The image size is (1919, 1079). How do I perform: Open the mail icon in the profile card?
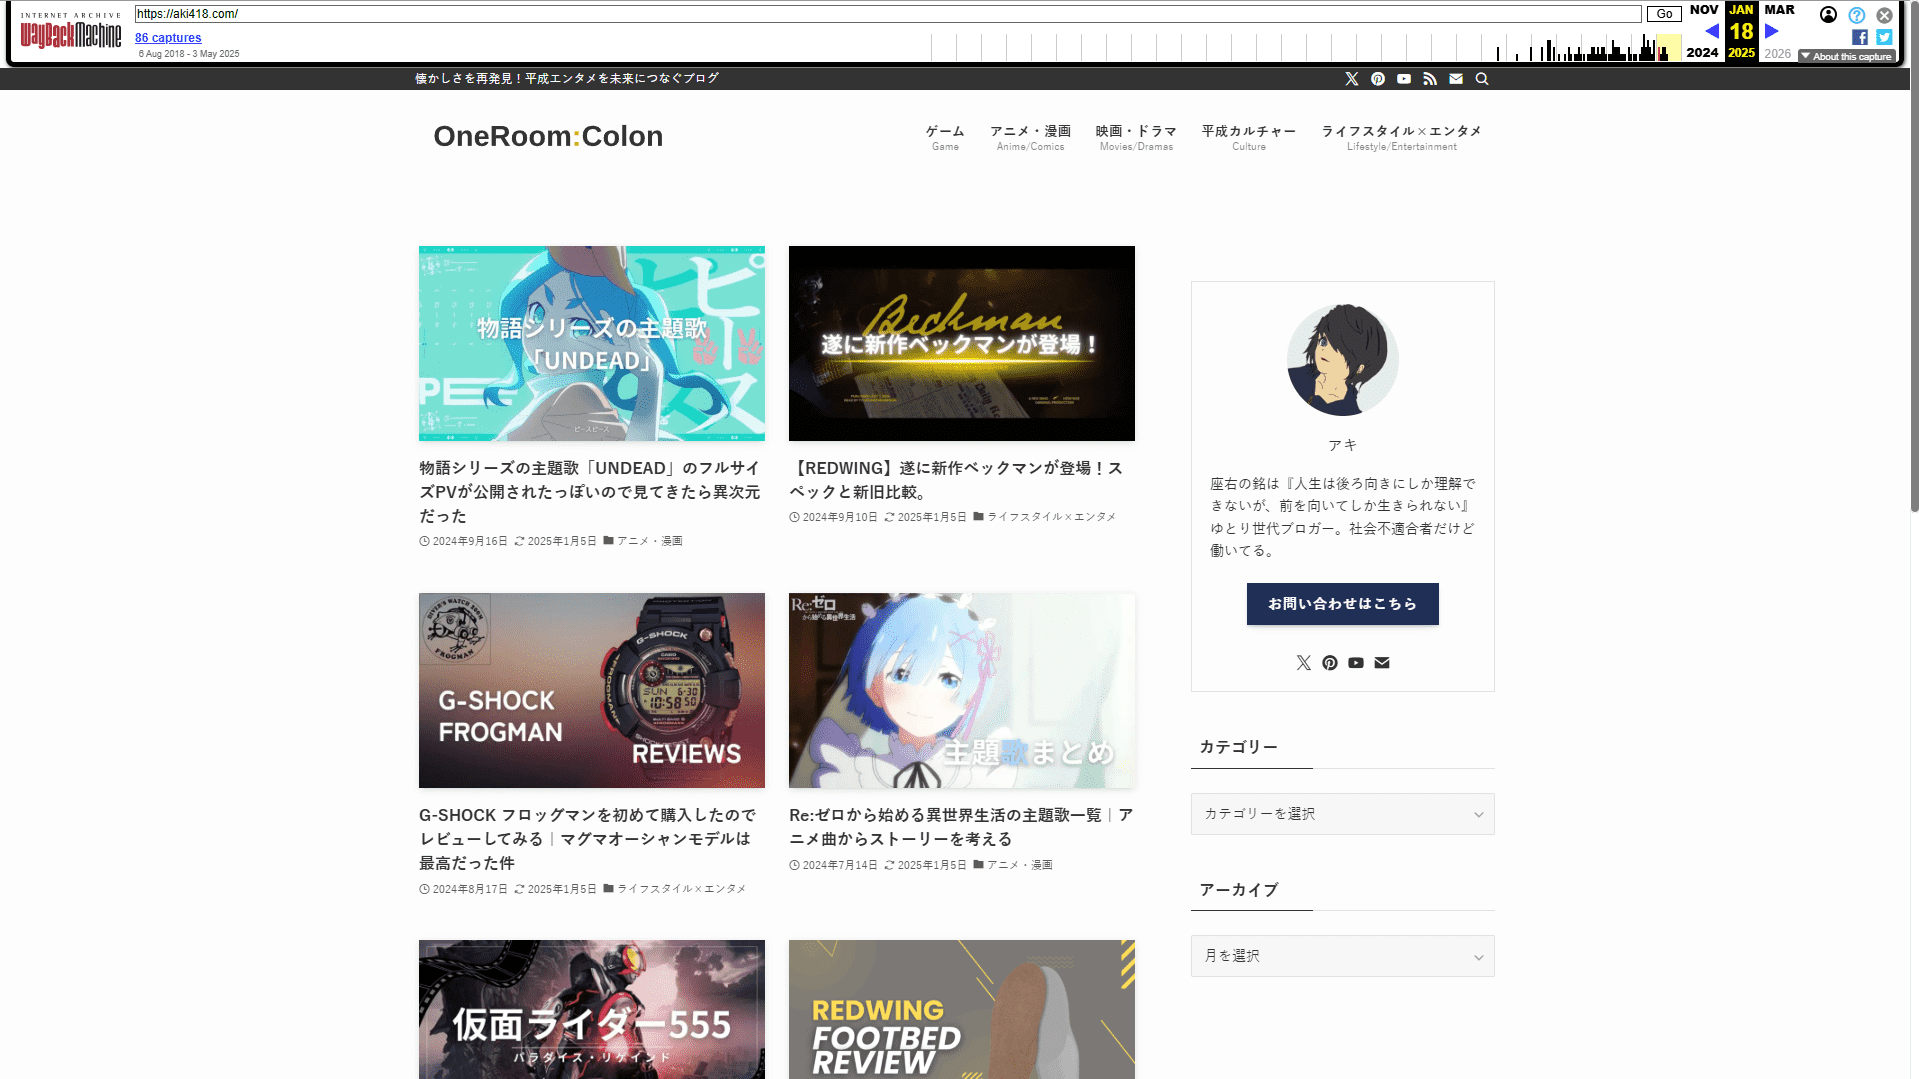click(x=1382, y=663)
